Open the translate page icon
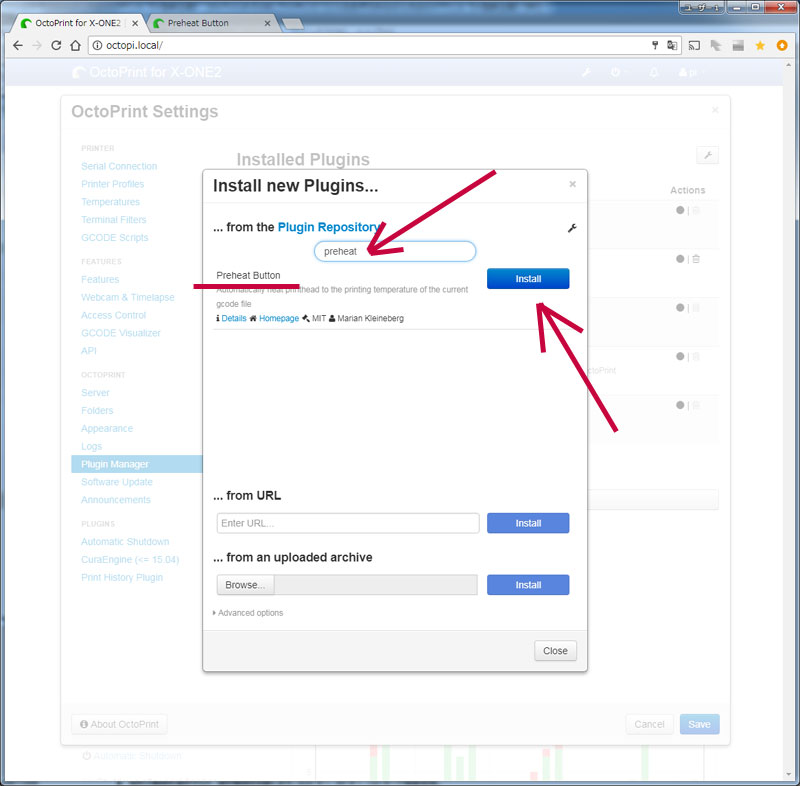The height and width of the screenshot is (786, 800). [x=672, y=45]
